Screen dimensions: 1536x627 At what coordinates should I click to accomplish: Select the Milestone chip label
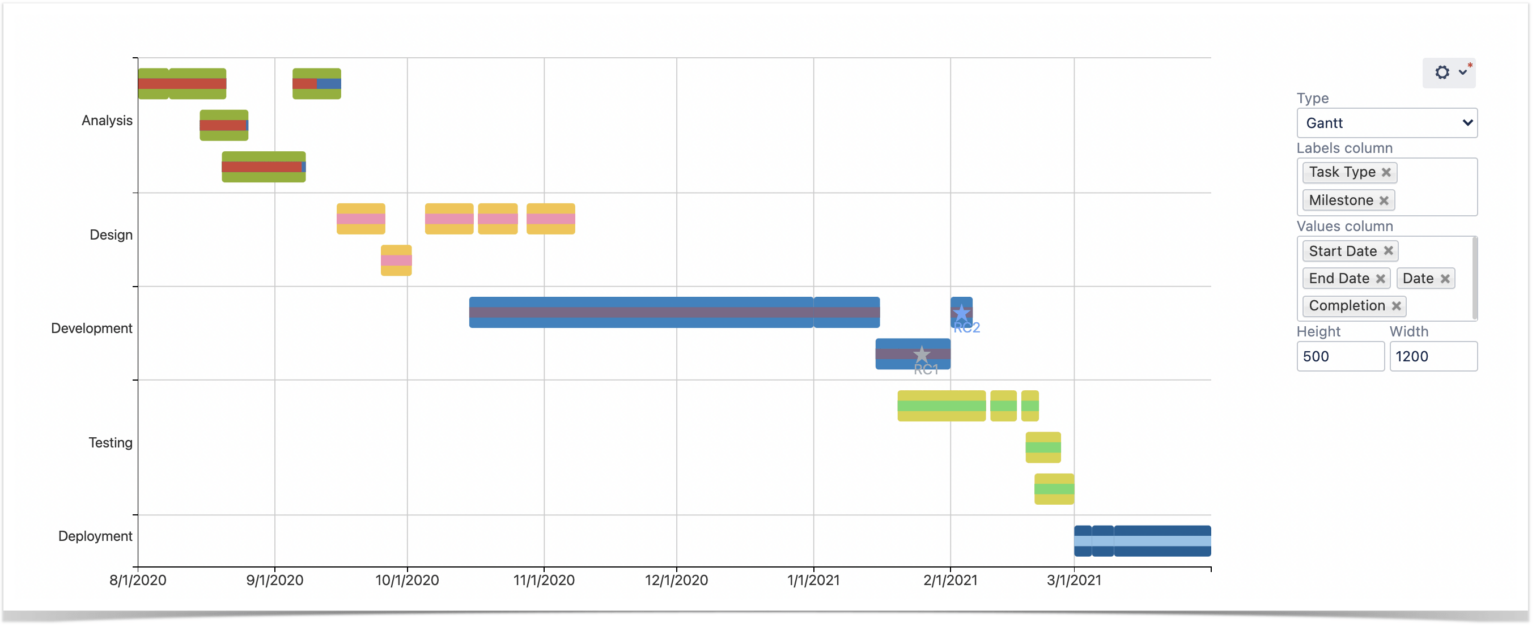pyautogui.click(x=1340, y=199)
